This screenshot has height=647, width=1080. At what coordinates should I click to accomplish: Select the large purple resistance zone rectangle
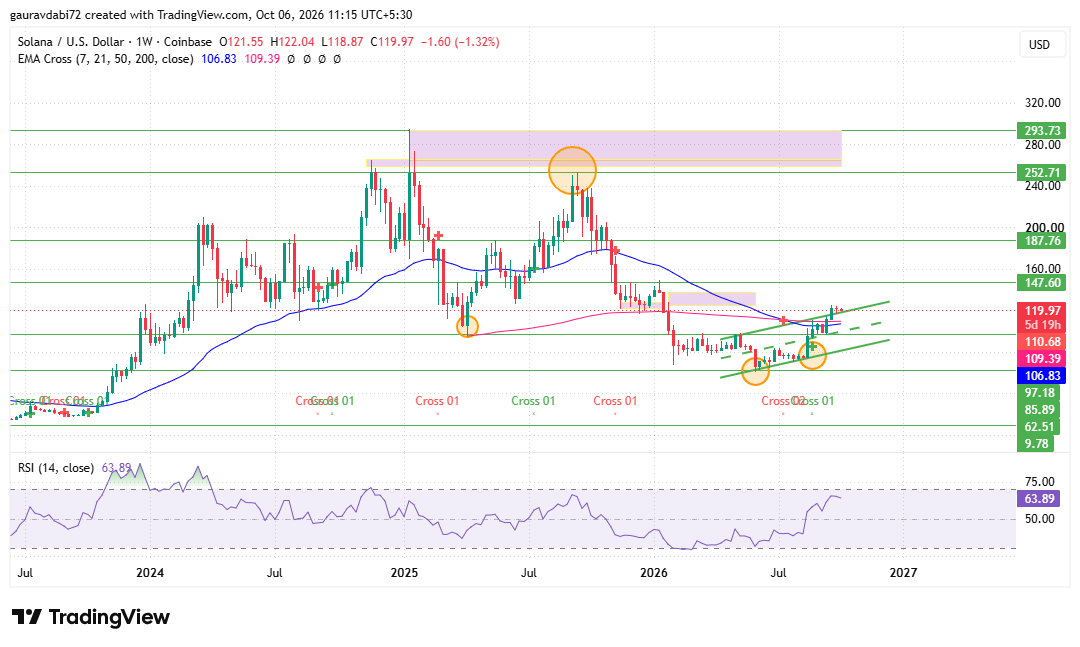pos(625,145)
